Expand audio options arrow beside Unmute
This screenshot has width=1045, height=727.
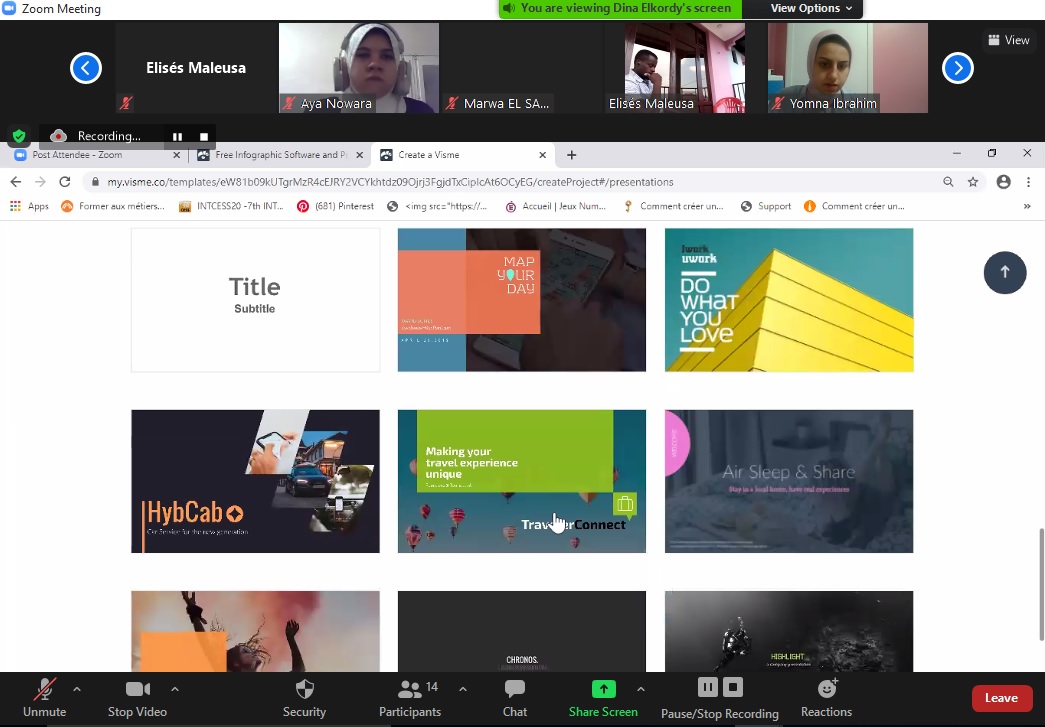pyautogui.click(x=77, y=689)
